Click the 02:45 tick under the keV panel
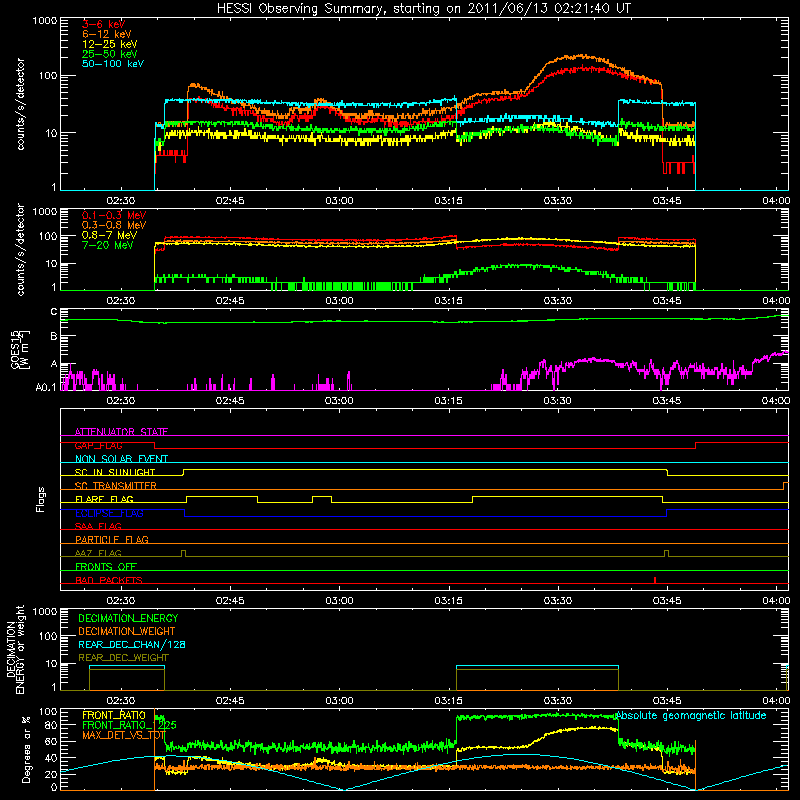 coord(230,201)
